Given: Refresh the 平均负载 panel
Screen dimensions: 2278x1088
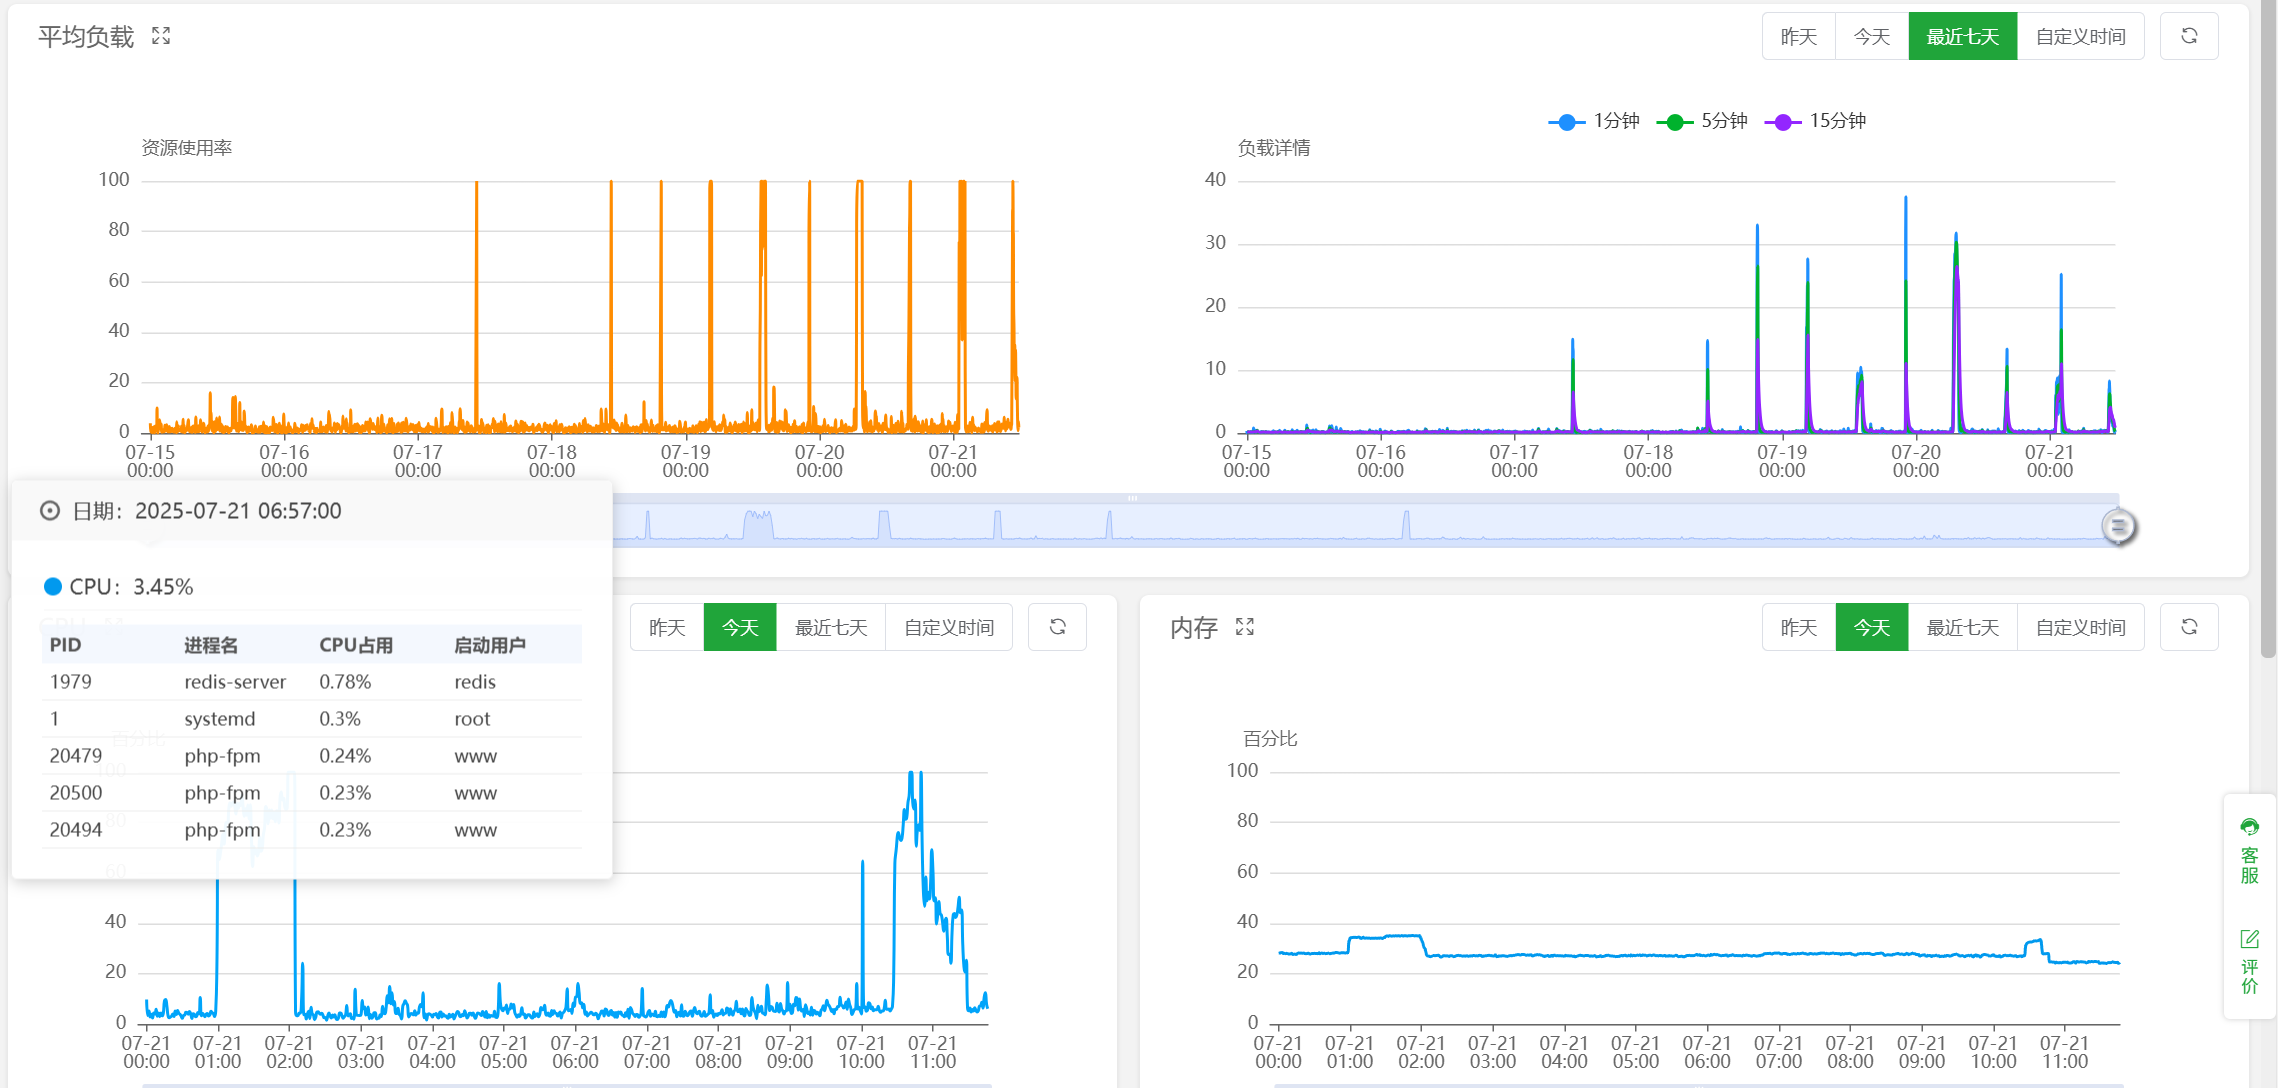Looking at the screenshot, I should tap(2189, 36).
